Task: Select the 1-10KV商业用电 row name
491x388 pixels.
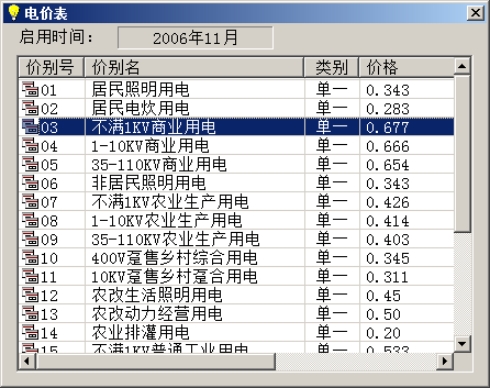Action: point(150,145)
